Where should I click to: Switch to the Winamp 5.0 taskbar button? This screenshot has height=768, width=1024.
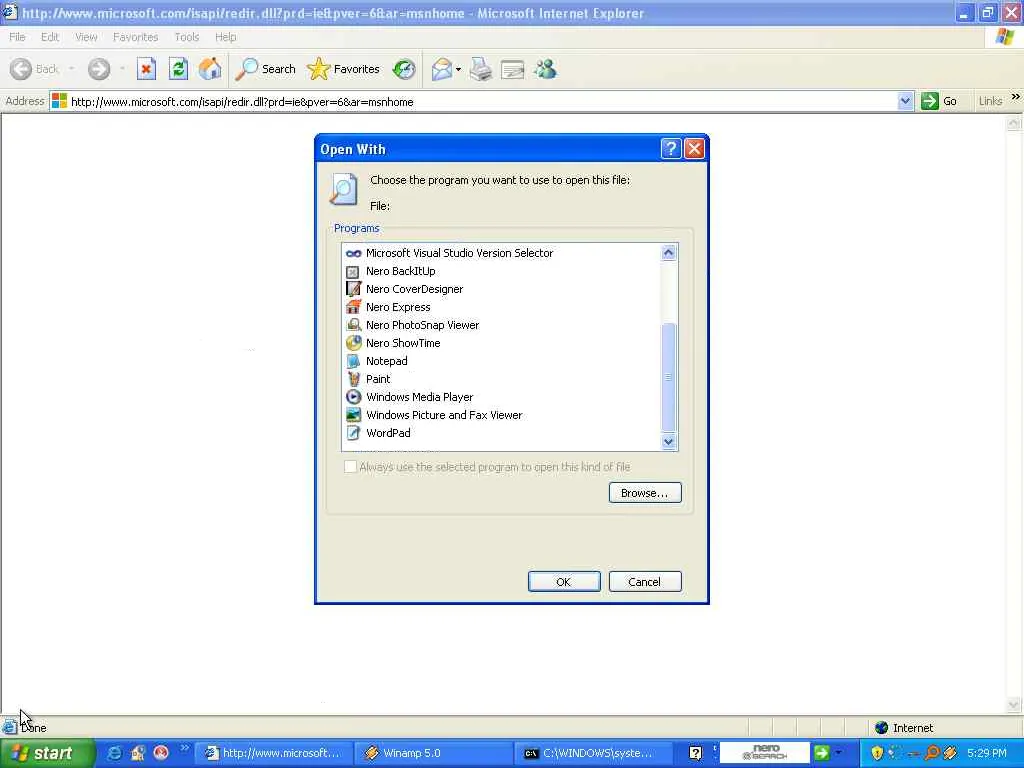click(x=433, y=753)
